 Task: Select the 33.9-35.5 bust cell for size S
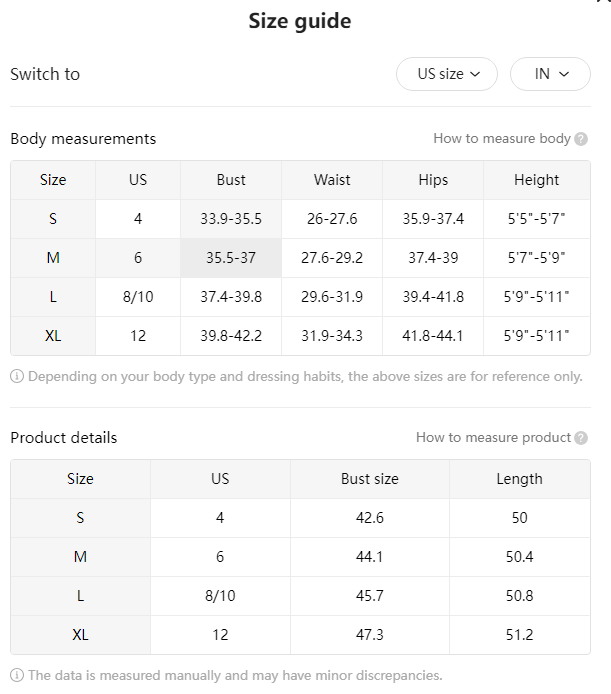231,219
